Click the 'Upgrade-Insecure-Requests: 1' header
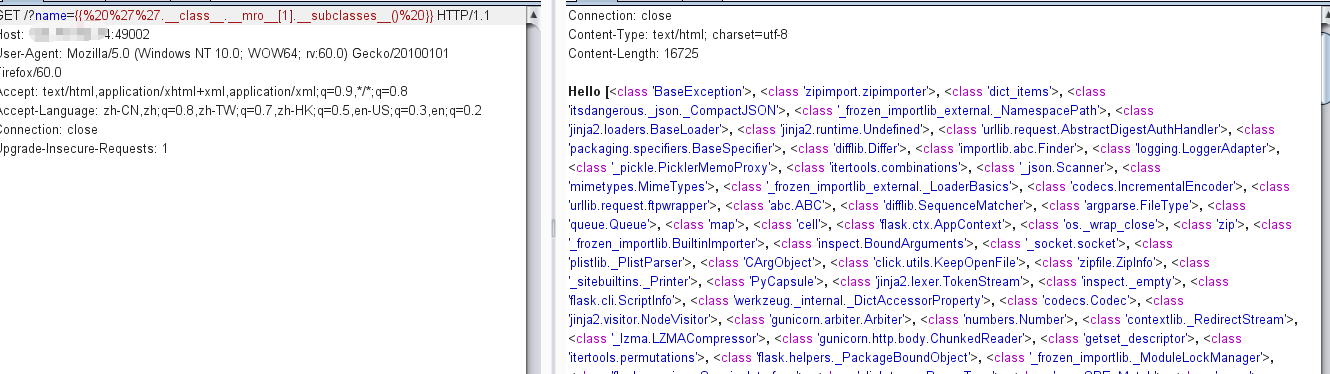This screenshot has width=1330, height=374. click(84, 148)
